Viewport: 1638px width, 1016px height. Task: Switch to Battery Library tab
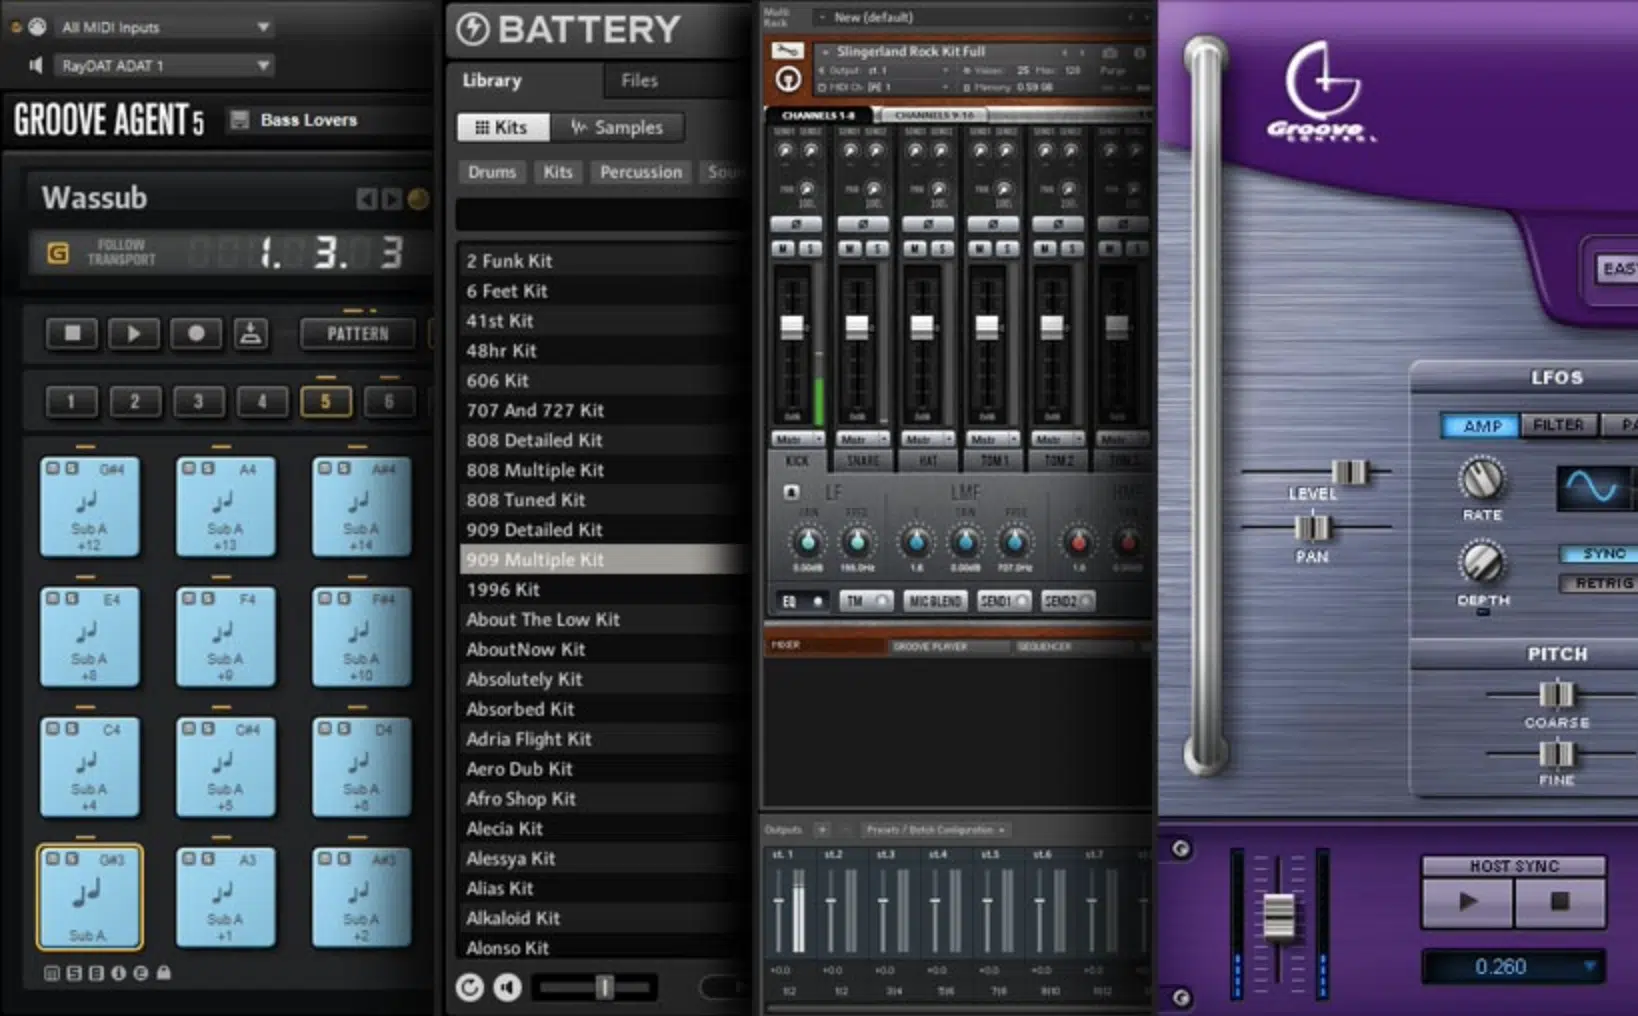click(x=491, y=80)
